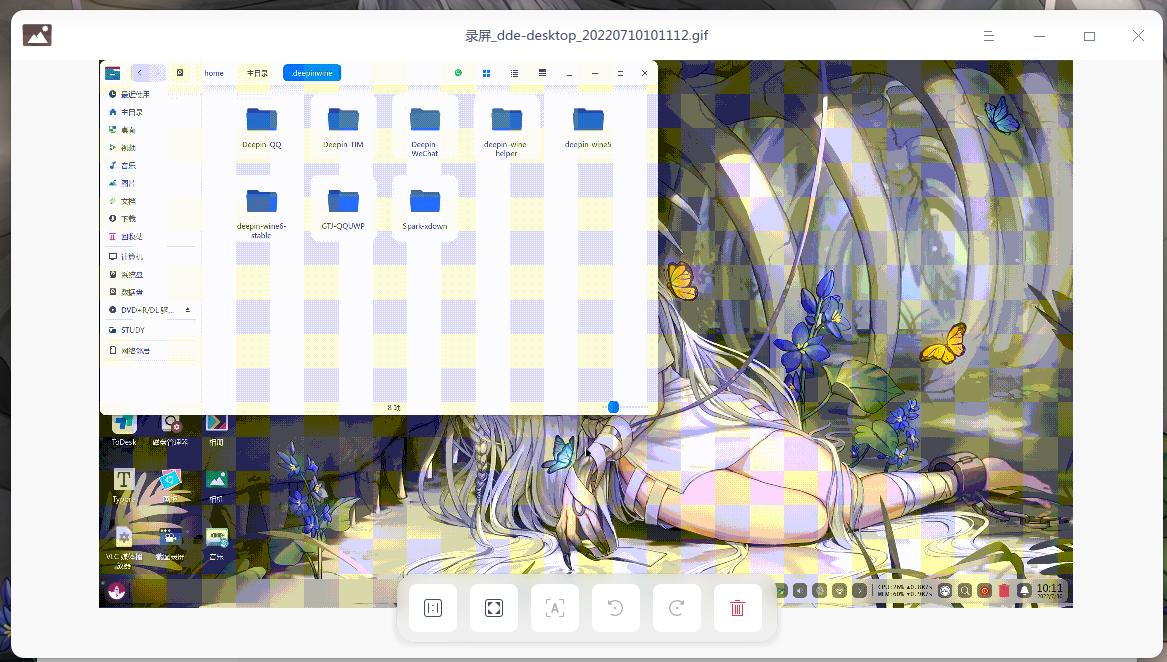
Task: Click the Spark-xdown folder in the GIF
Action: coord(425,209)
